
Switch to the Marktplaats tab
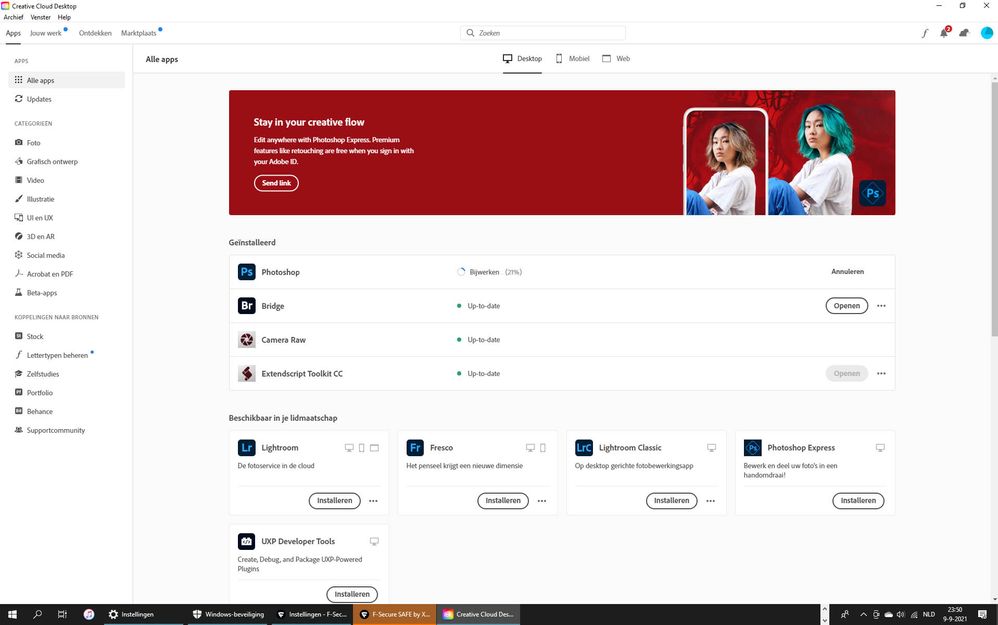139,33
